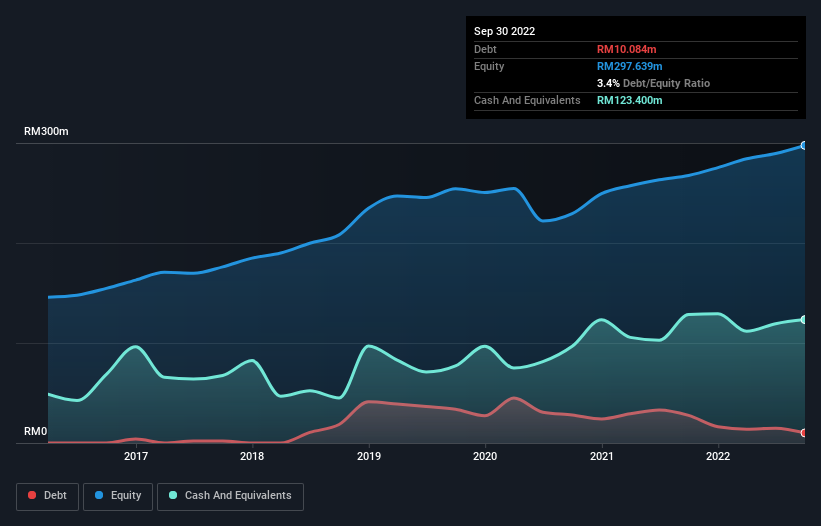Click the red dot in Debt legend
This screenshot has width=821, height=526.
33,496
